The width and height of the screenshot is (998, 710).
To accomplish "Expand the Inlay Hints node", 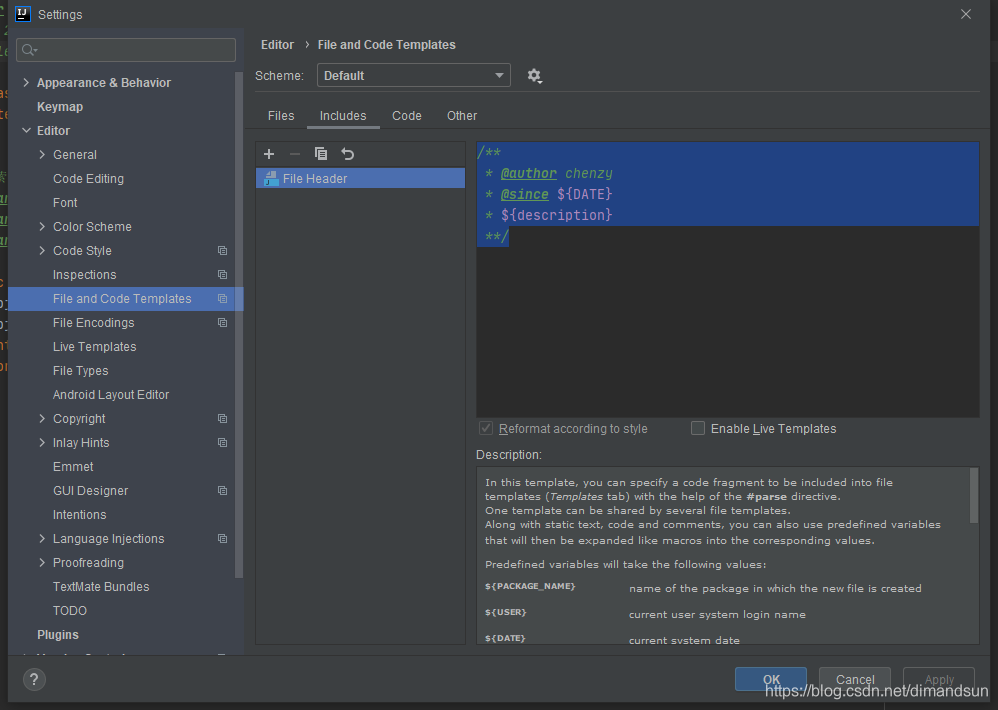I will (x=42, y=443).
